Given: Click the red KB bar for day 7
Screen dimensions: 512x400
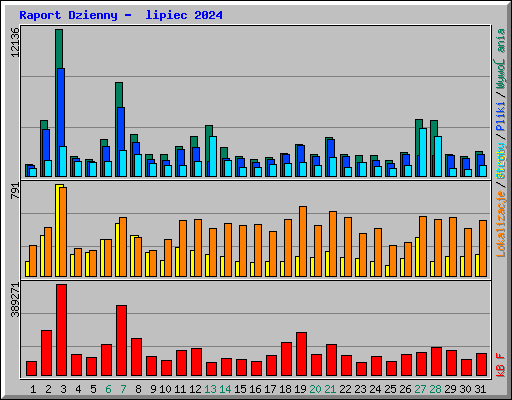Looking at the screenshot, I should tap(121, 340).
